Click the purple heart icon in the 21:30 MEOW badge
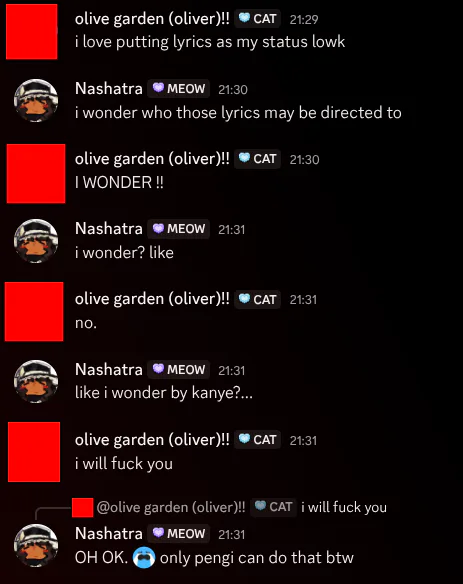463x584 pixels. coord(158,88)
